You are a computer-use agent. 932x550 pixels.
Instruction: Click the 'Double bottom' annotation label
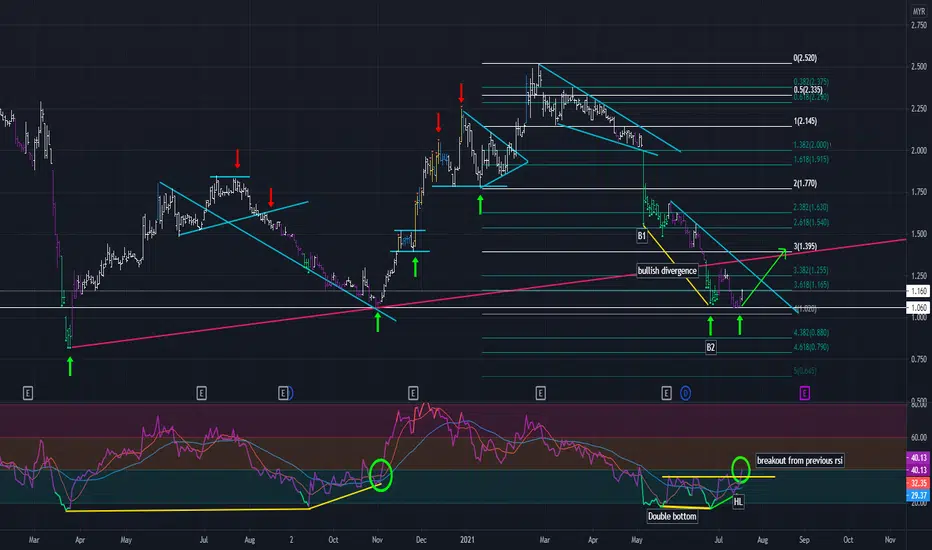(672, 516)
